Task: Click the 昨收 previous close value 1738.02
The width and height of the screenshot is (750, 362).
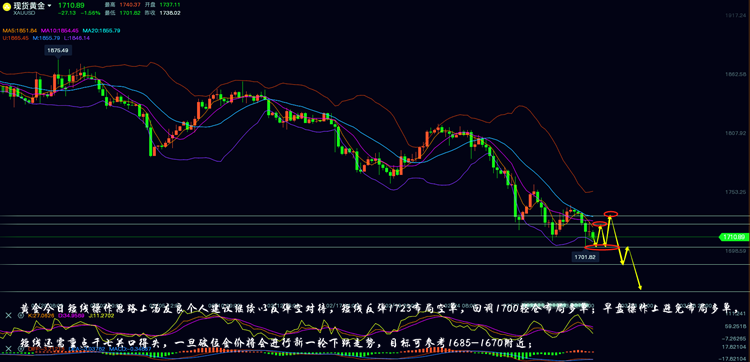Action: (x=171, y=13)
